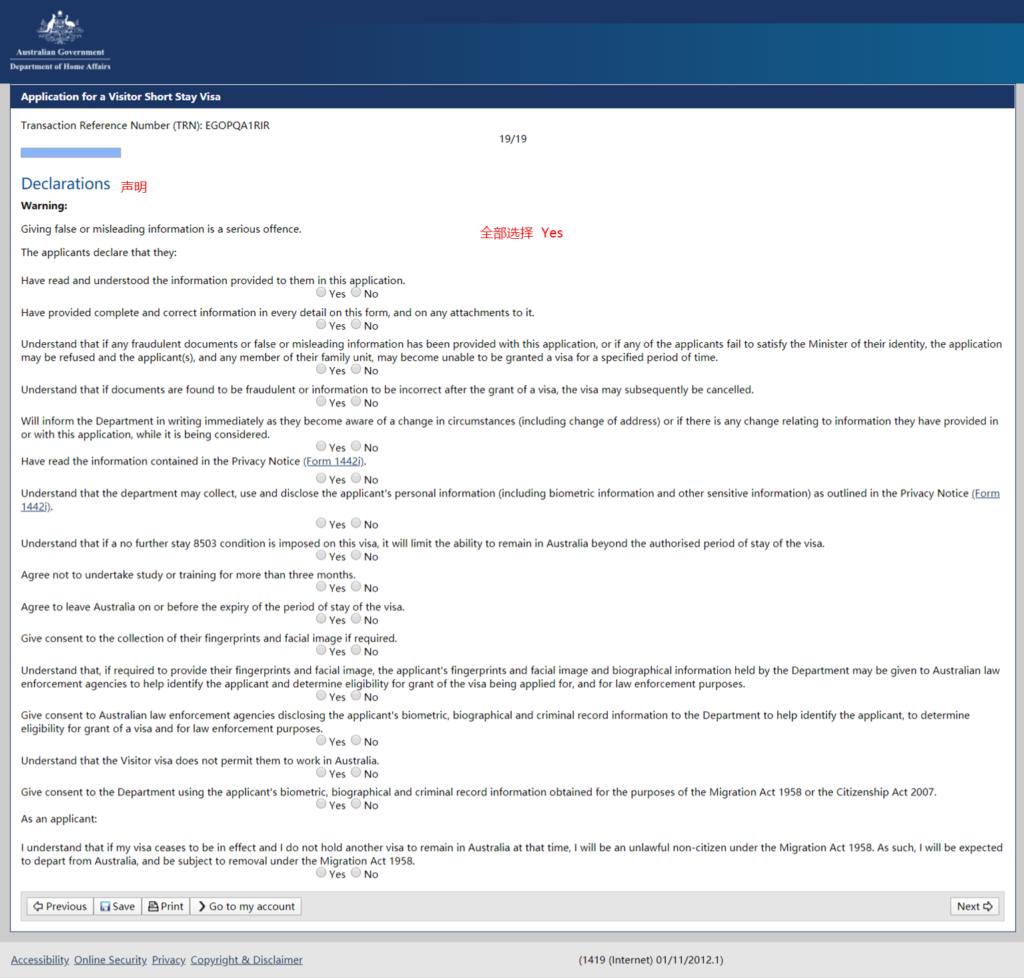This screenshot has height=978, width=1024.
Task: Select Yes for 'Have read the Privacy Notice'
Action: (x=321, y=478)
